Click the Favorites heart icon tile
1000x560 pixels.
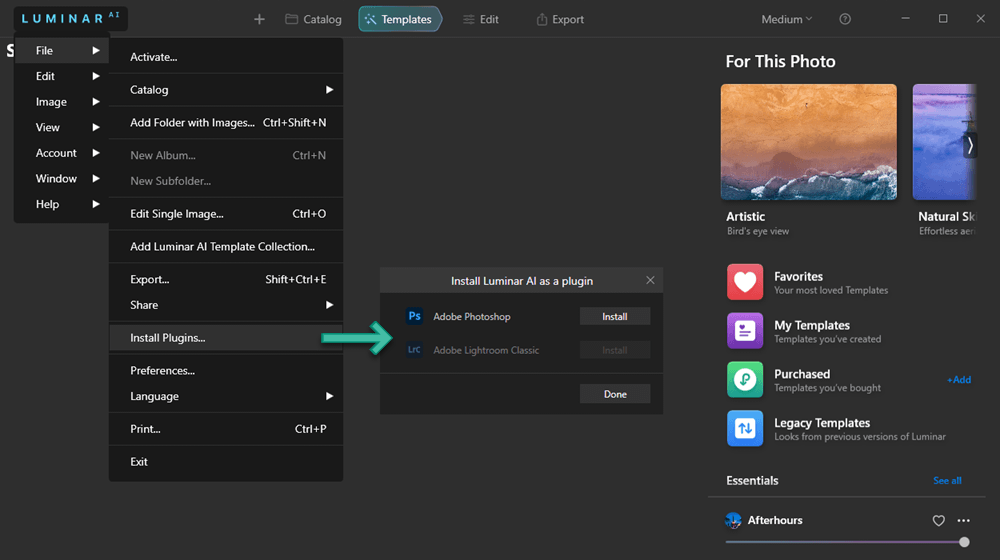click(x=745, y=282)
